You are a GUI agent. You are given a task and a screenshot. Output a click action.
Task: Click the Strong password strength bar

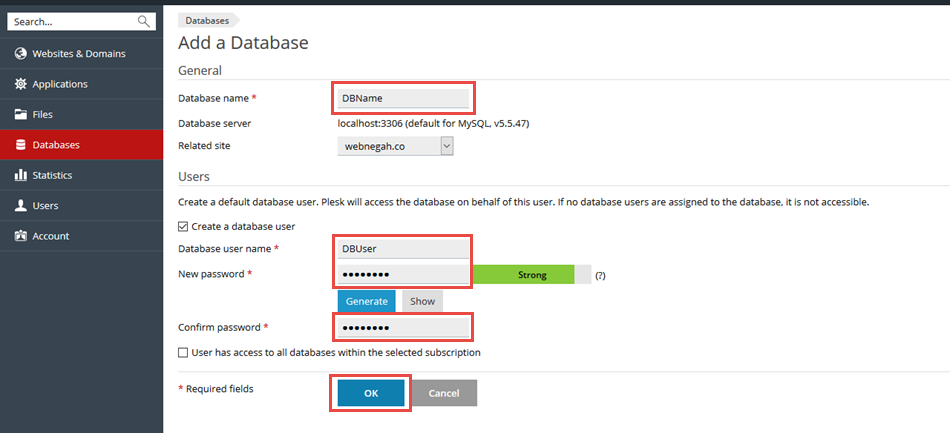tap(531, 274)
